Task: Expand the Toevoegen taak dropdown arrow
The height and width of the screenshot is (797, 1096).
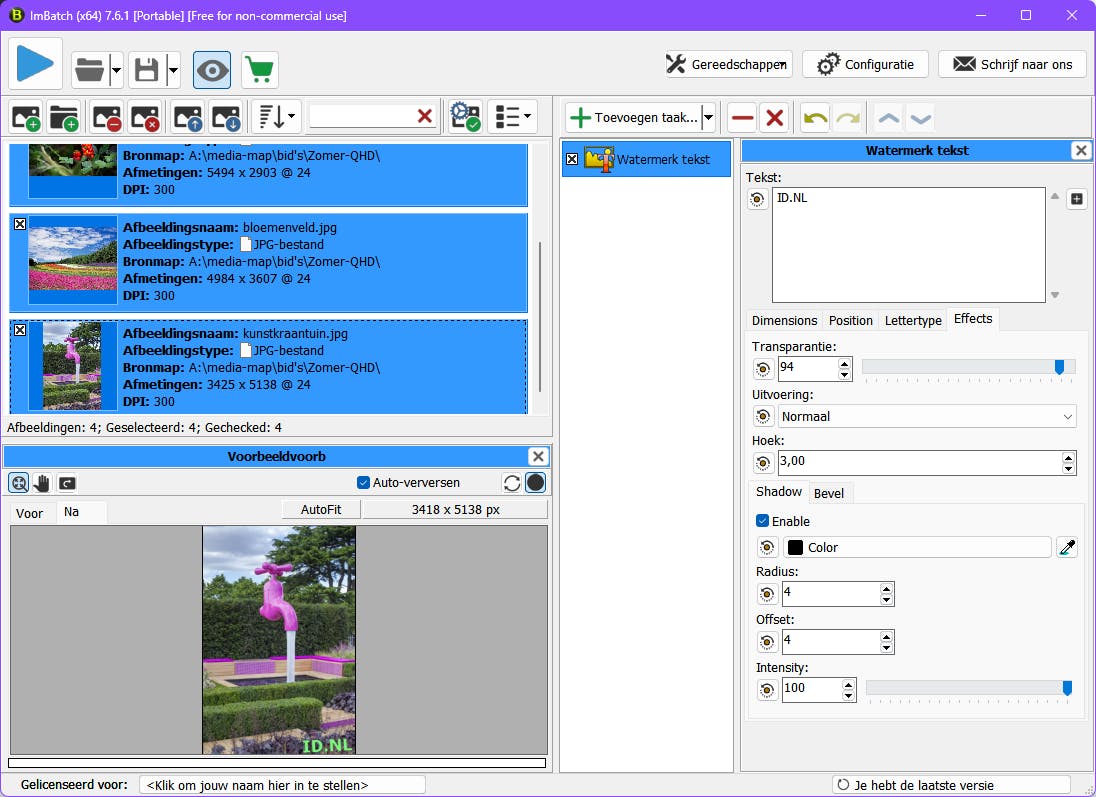Action: (x=708, y=118)
